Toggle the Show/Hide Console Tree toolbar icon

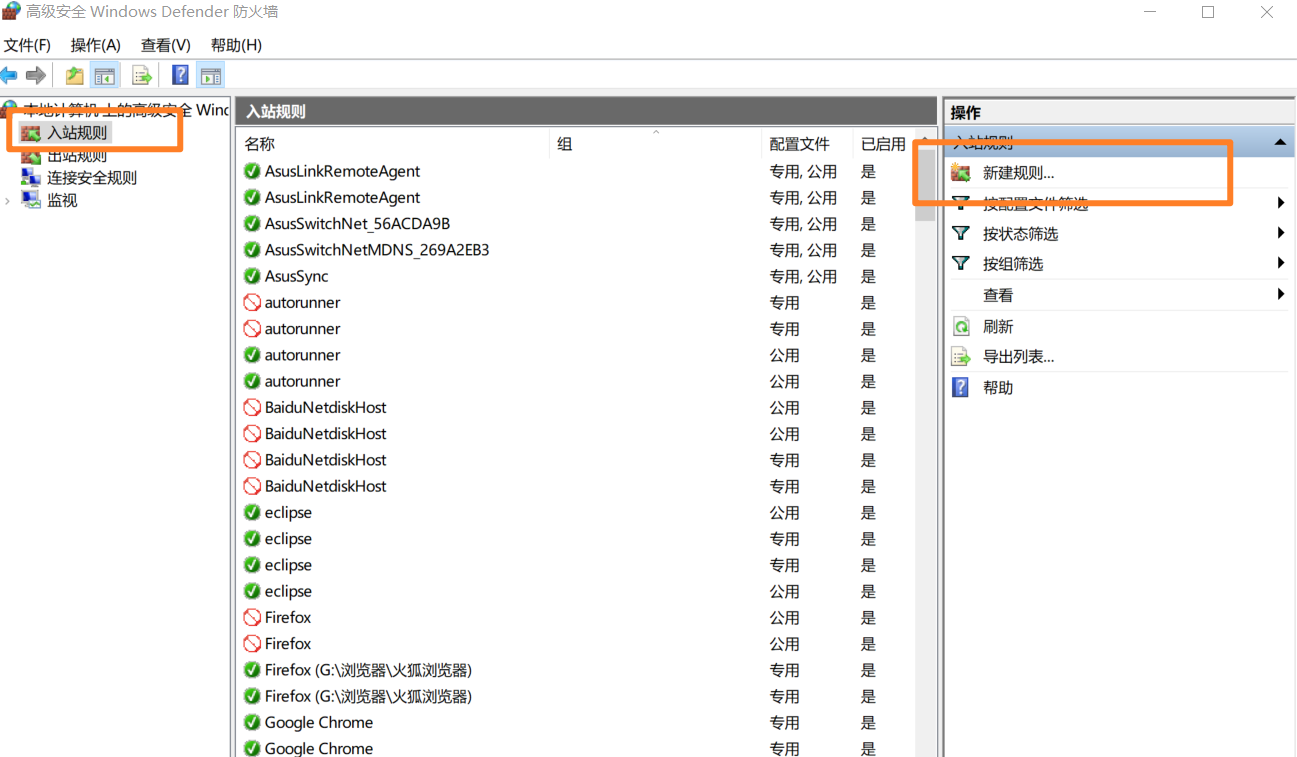coord(104,75)
